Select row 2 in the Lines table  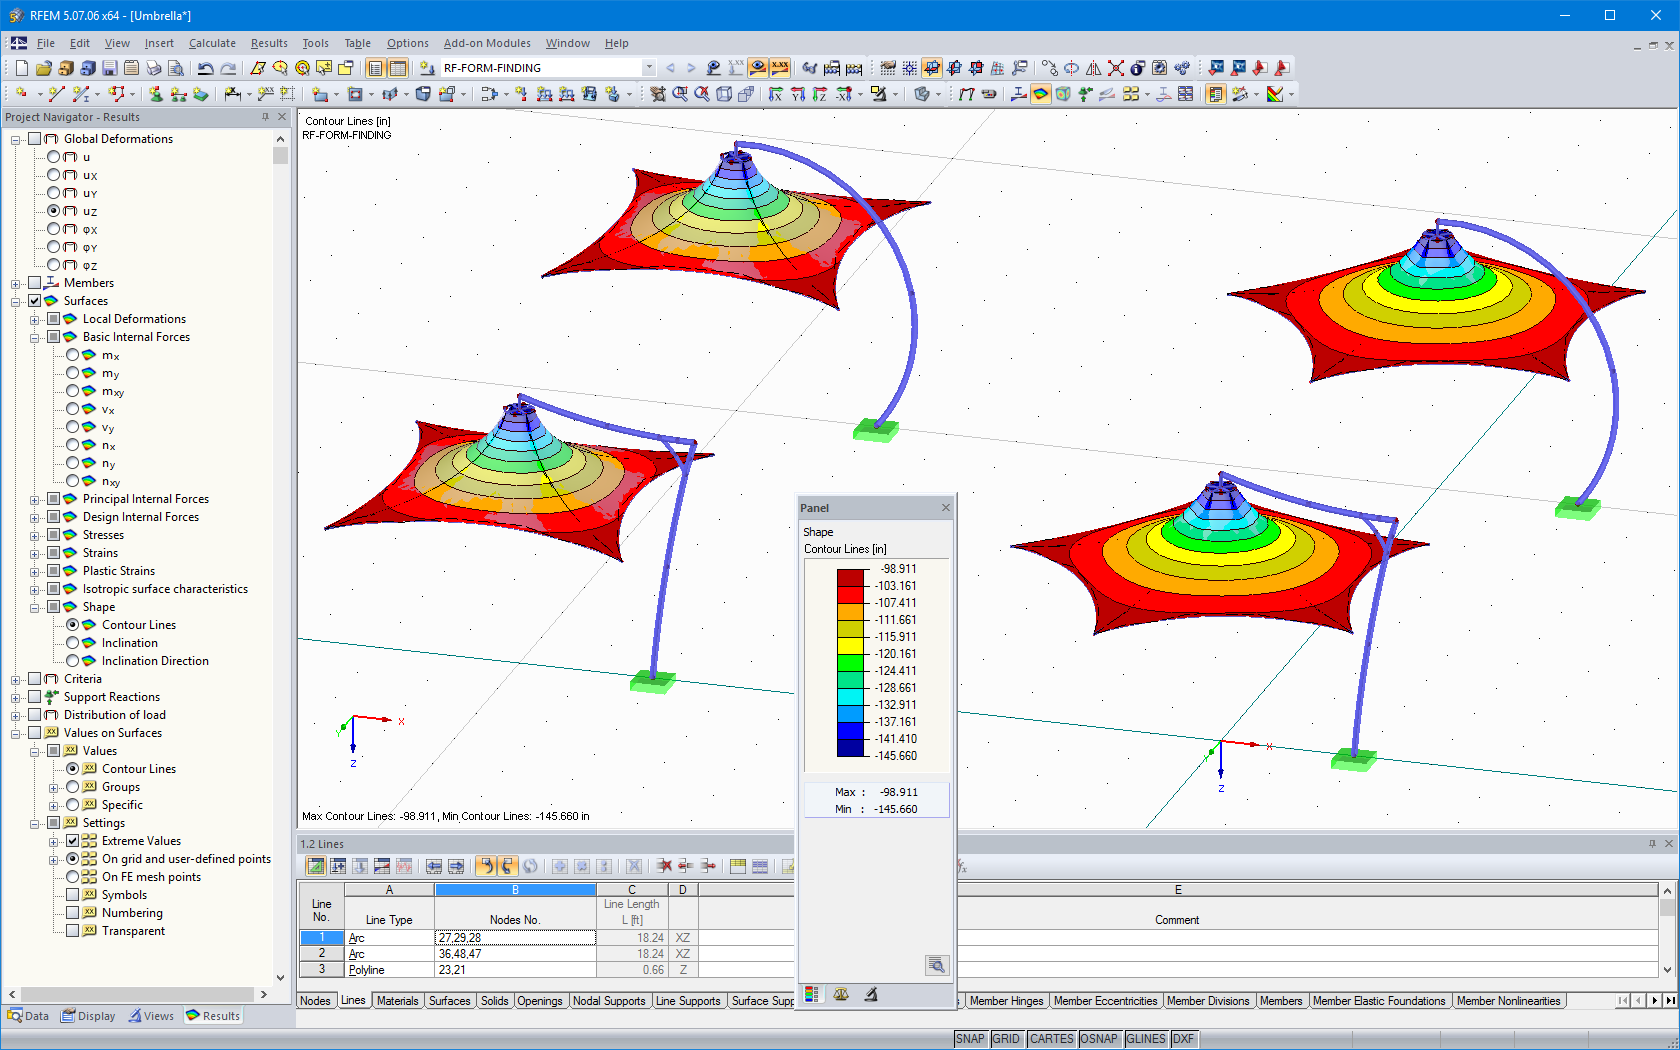(321, 953)
